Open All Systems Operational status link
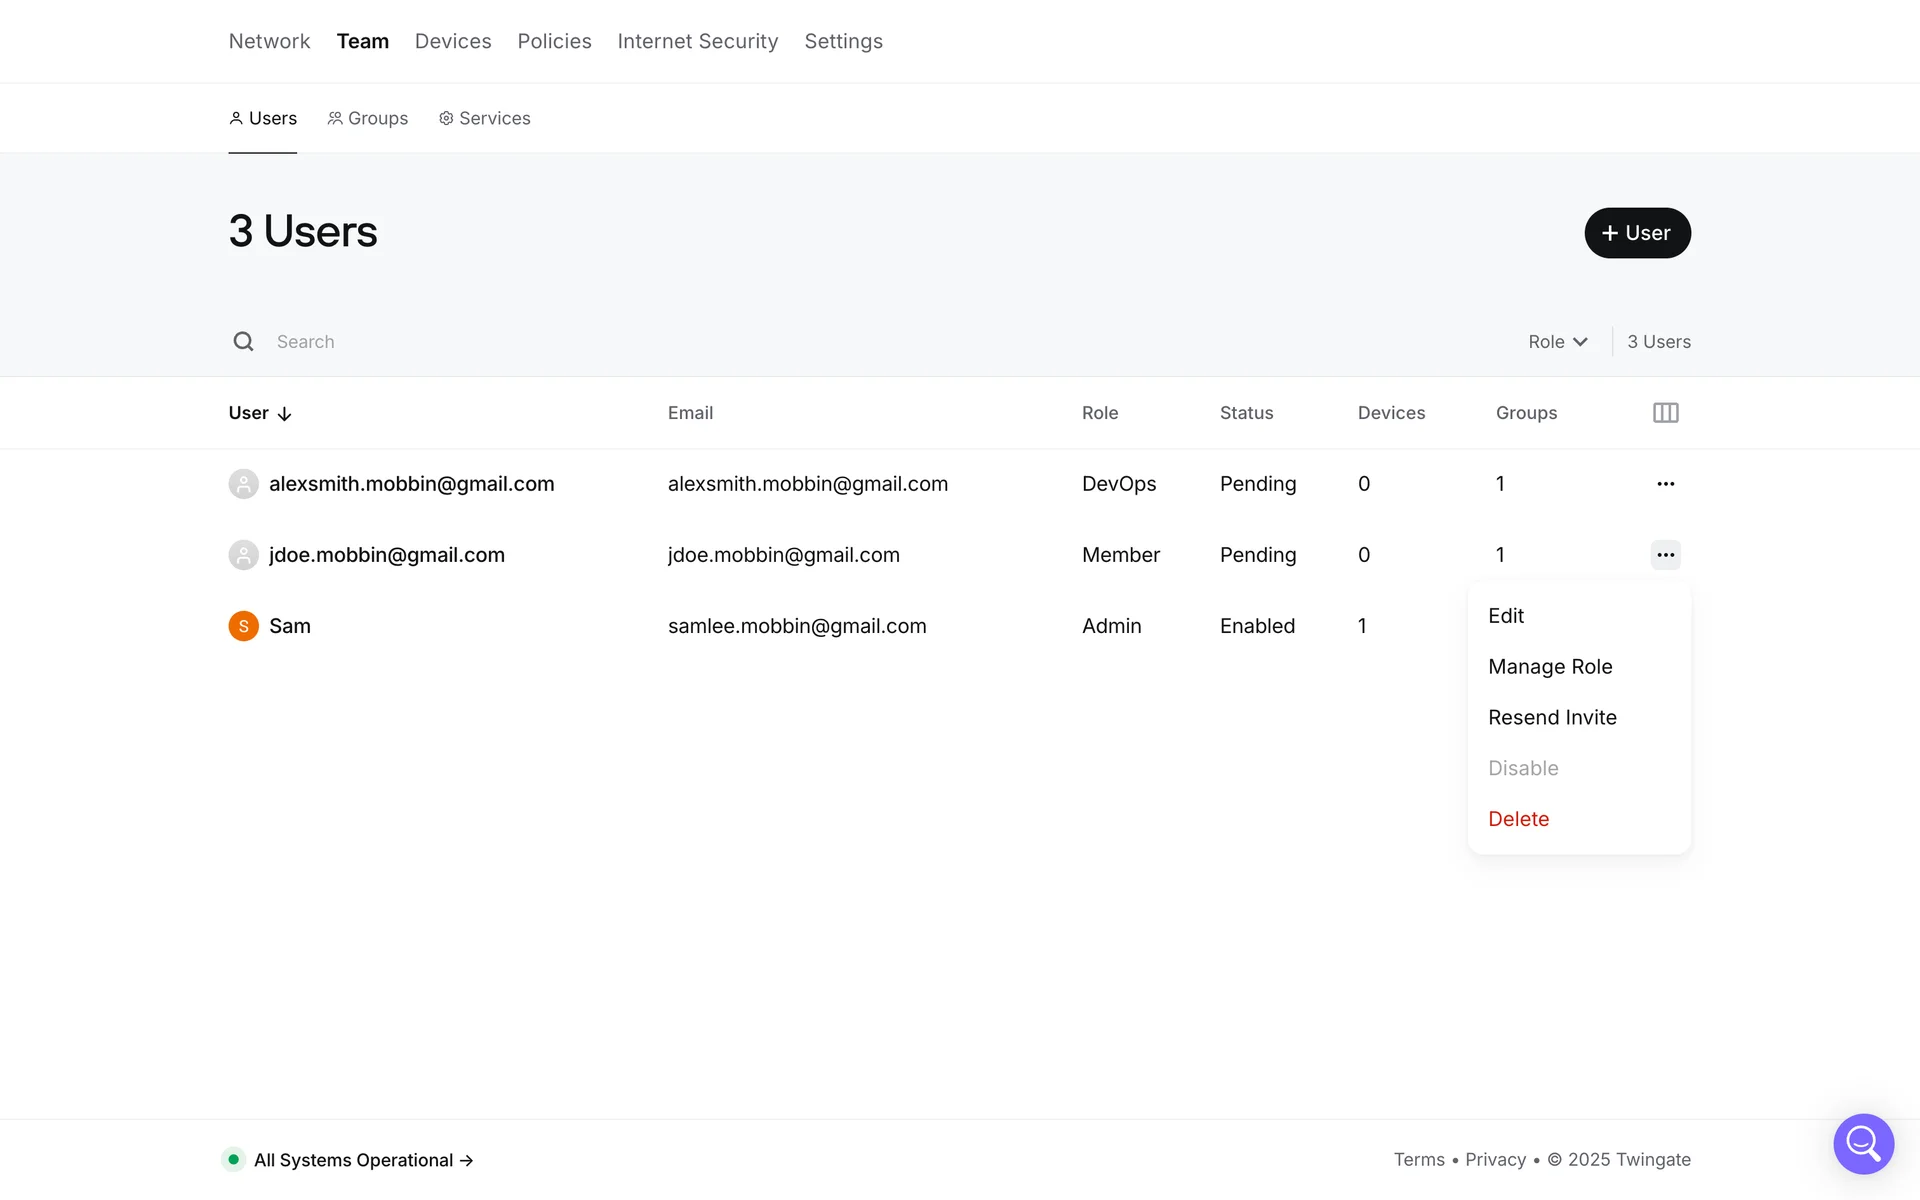This screenshot has width=1920, height=1200. pyautogui.click(x=362, y=1160)
